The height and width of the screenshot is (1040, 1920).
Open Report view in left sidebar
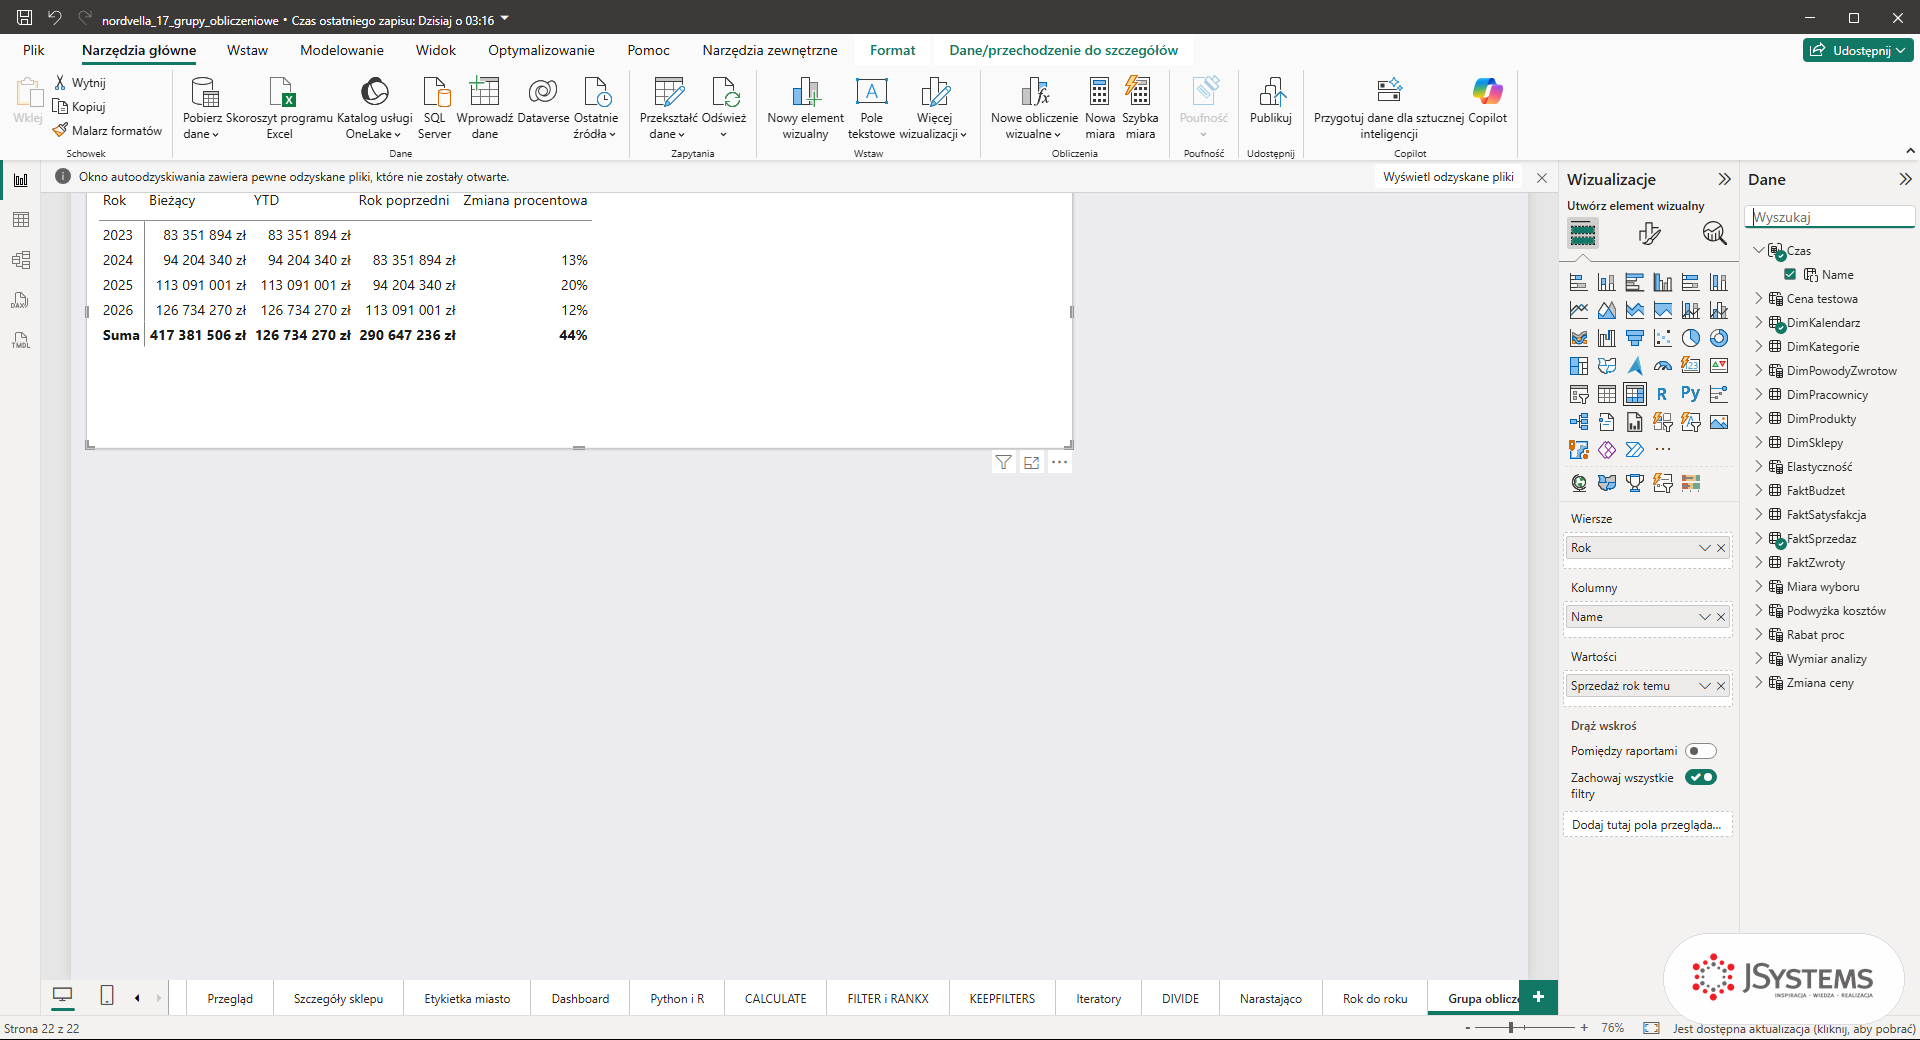21,180
